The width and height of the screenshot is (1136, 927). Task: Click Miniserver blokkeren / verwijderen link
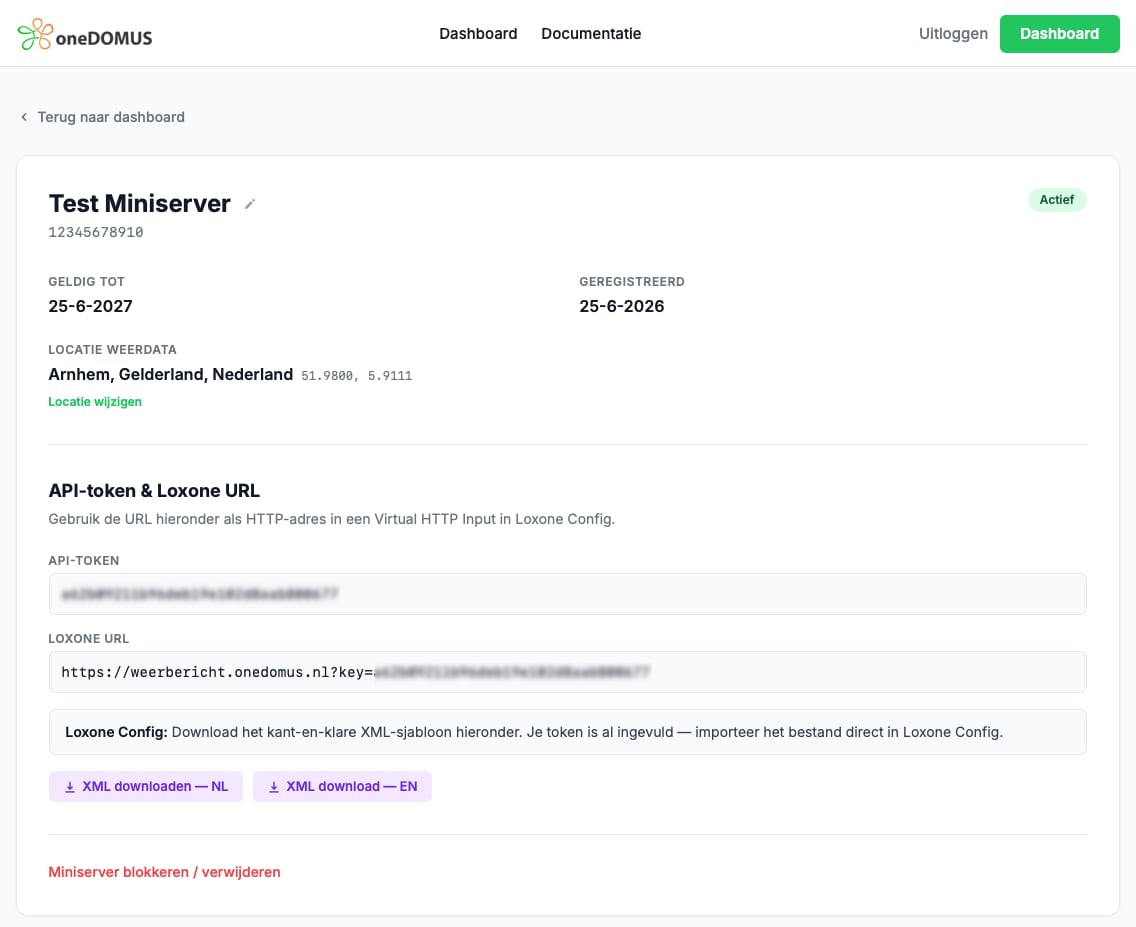click(x=164, y=872)
